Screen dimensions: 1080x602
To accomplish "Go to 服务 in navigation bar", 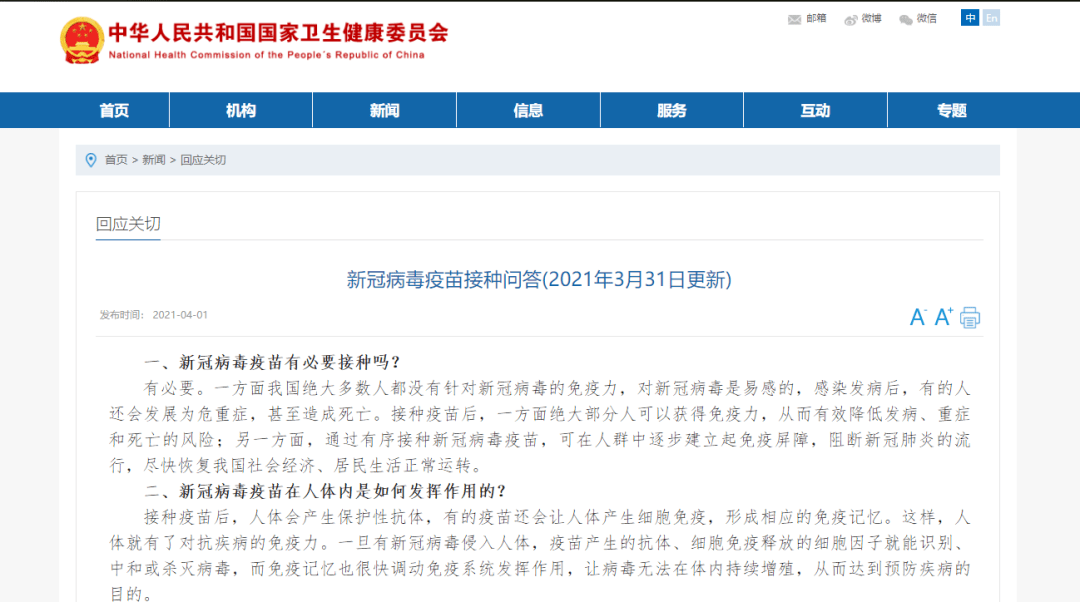I will pos(672,110).
